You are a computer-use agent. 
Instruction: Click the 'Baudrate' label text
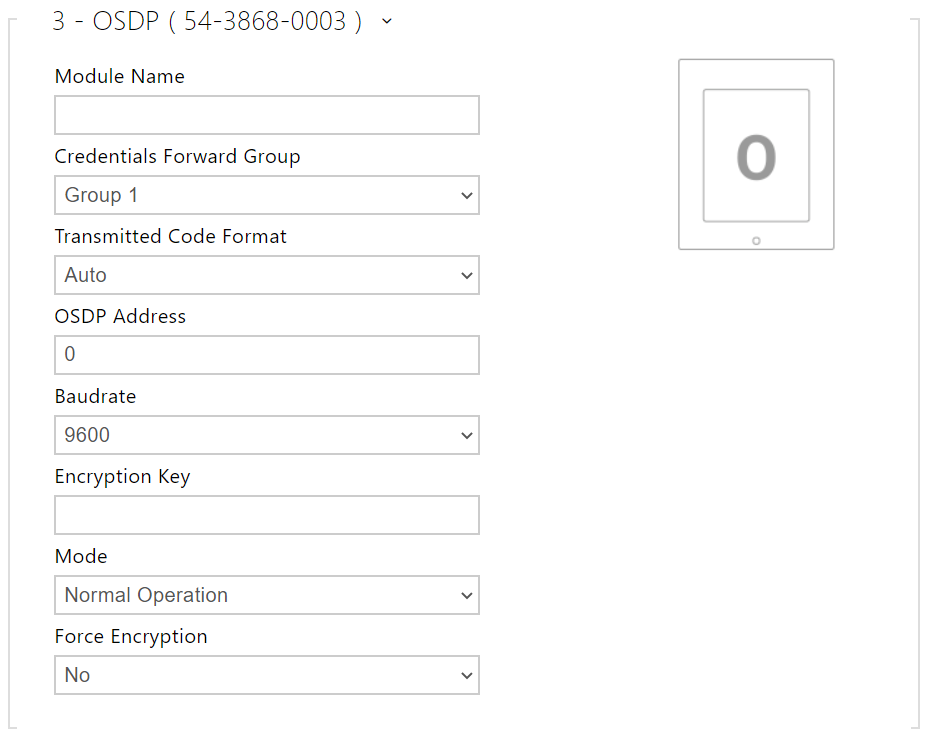pyautogui.click(x=95, y=397)
